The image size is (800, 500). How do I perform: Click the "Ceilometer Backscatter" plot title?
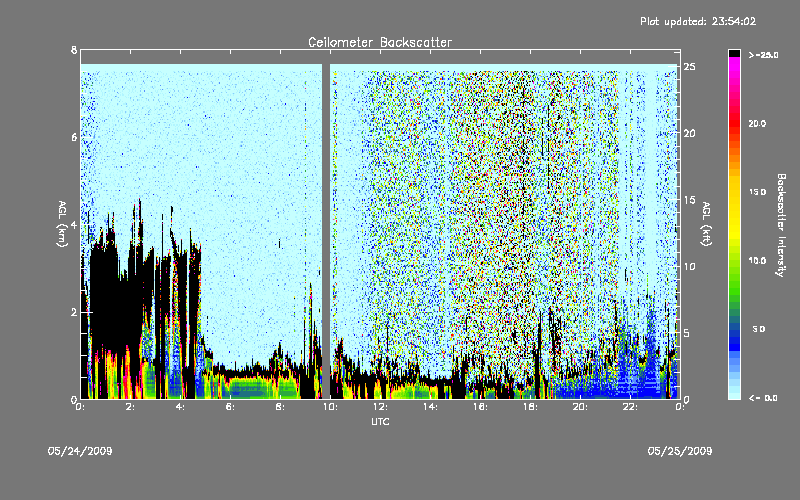pos(380,42)
